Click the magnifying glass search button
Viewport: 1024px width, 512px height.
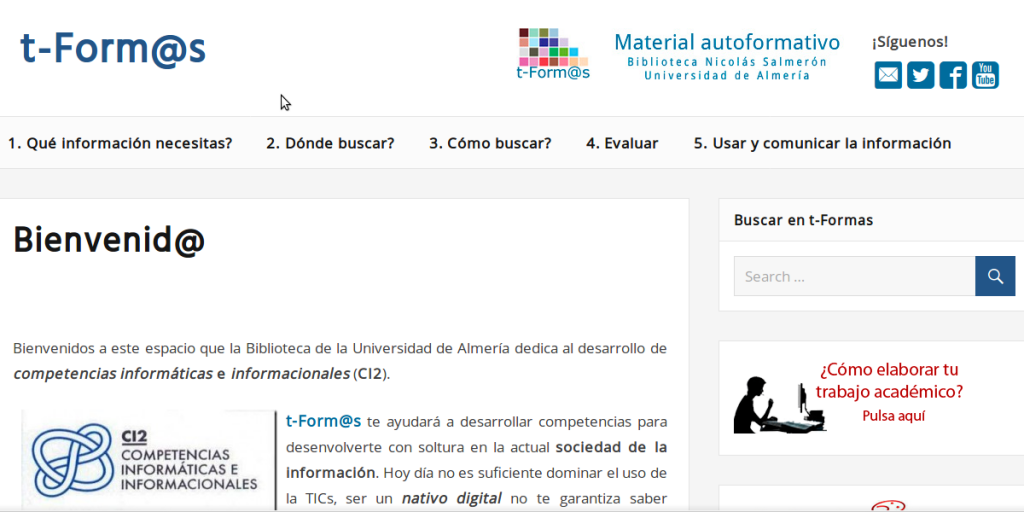(995, 276)
